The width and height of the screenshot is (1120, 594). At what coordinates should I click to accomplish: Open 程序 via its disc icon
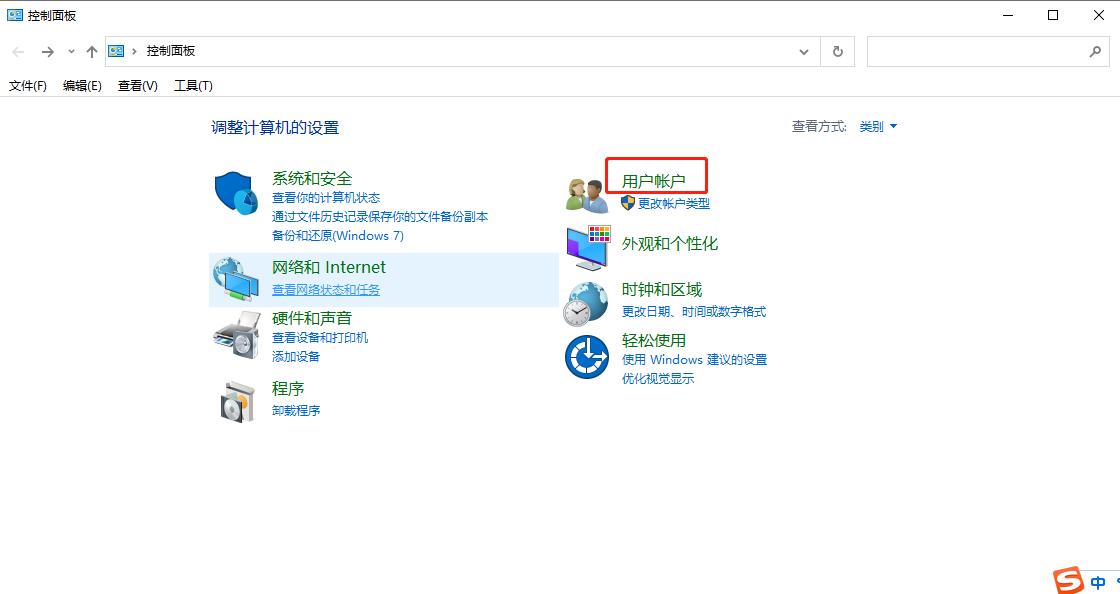pyautogui.click(x=236, y=401)
